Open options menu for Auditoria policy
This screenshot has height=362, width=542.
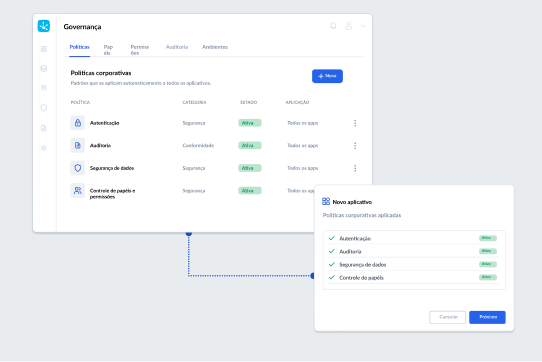click(355, 146)
